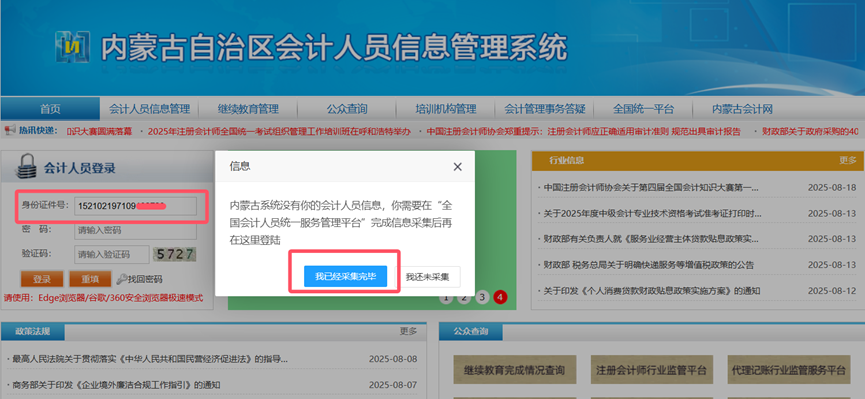Click 更多 in the 政策法规 panel
This screenshot has width=865, height=399.
click(408, 331)
